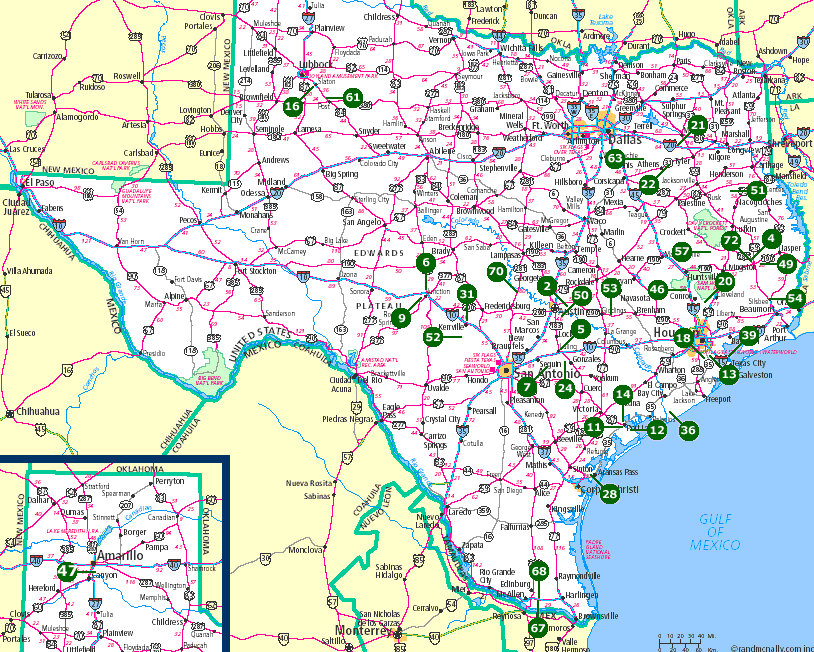Click marker 52 near Kerrville
The image size is (814, 652).
(x=432, y=337)
